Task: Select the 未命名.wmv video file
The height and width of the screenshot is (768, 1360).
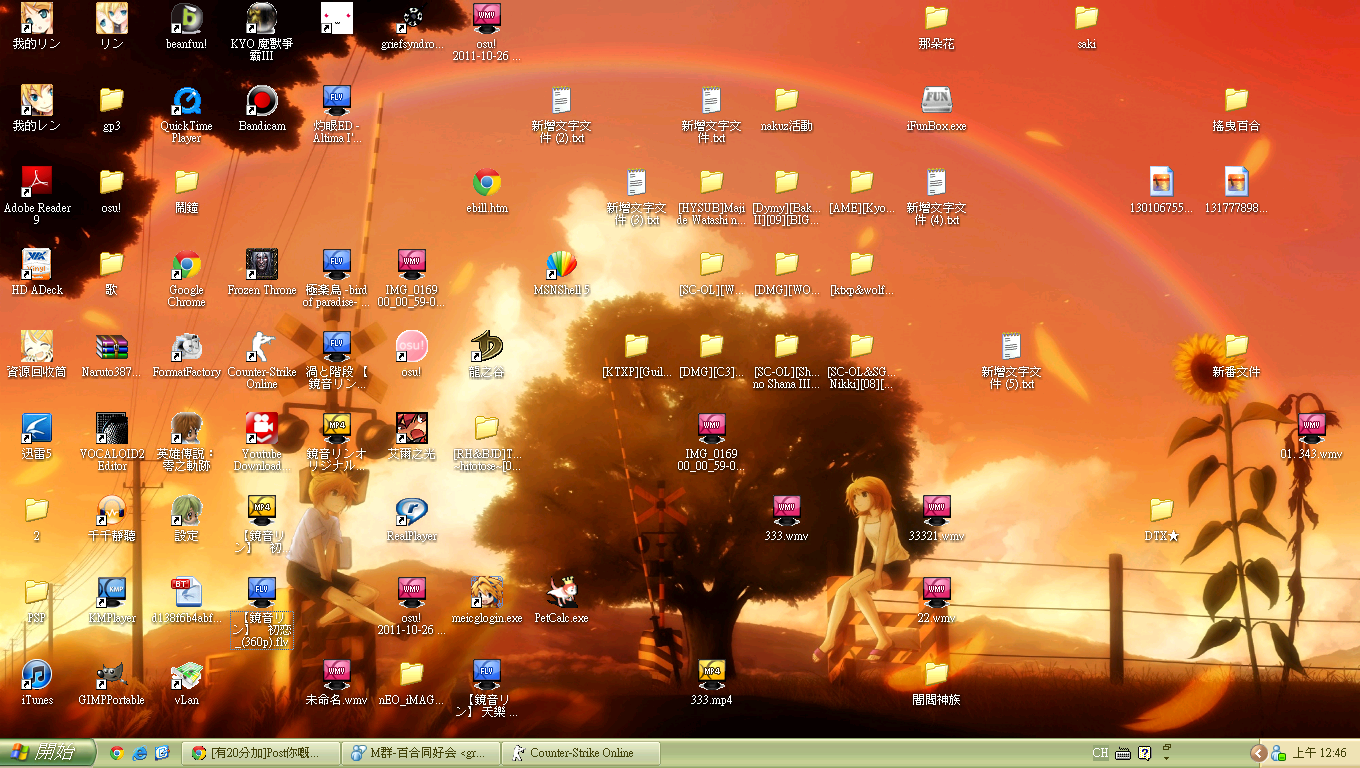Action: pos(337,674)
